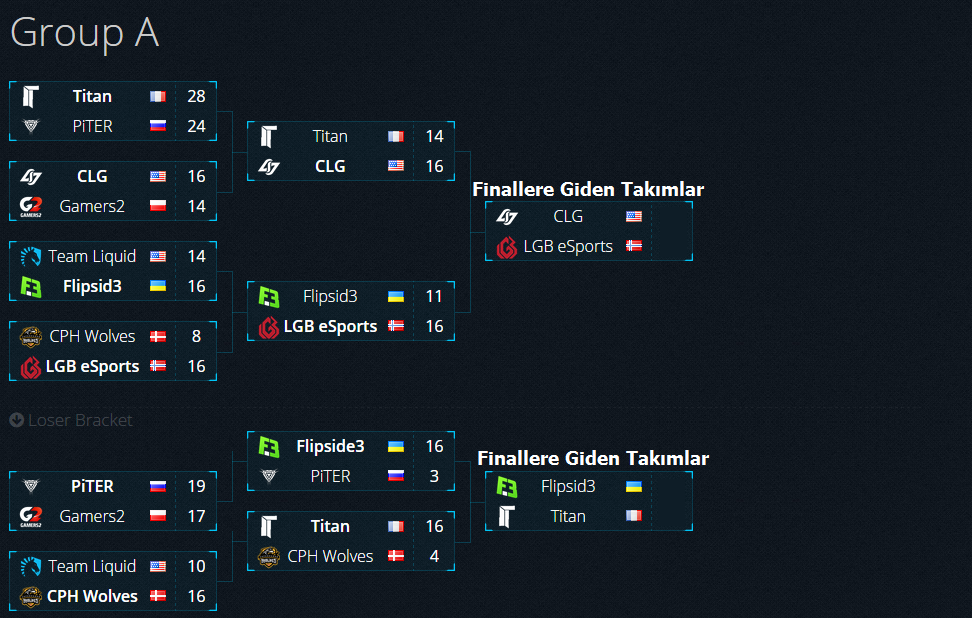Click Gamers2 logo in loser bracket PiTER match
This screenshot has width=972, height=618.
(x=30, y=517)
